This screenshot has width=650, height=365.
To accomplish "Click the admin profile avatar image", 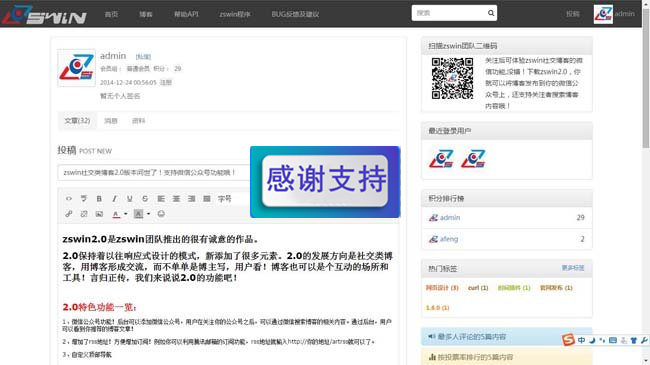I will point(76,68).
